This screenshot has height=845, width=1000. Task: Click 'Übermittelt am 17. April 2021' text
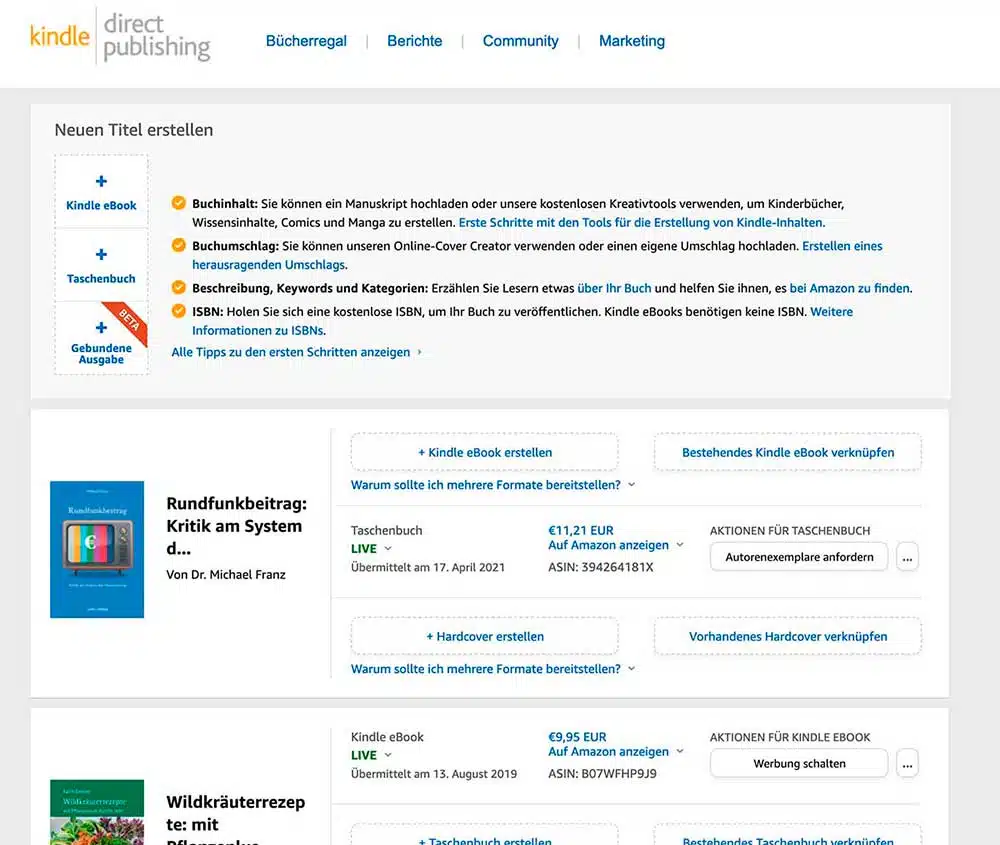[x=427, y=568]
